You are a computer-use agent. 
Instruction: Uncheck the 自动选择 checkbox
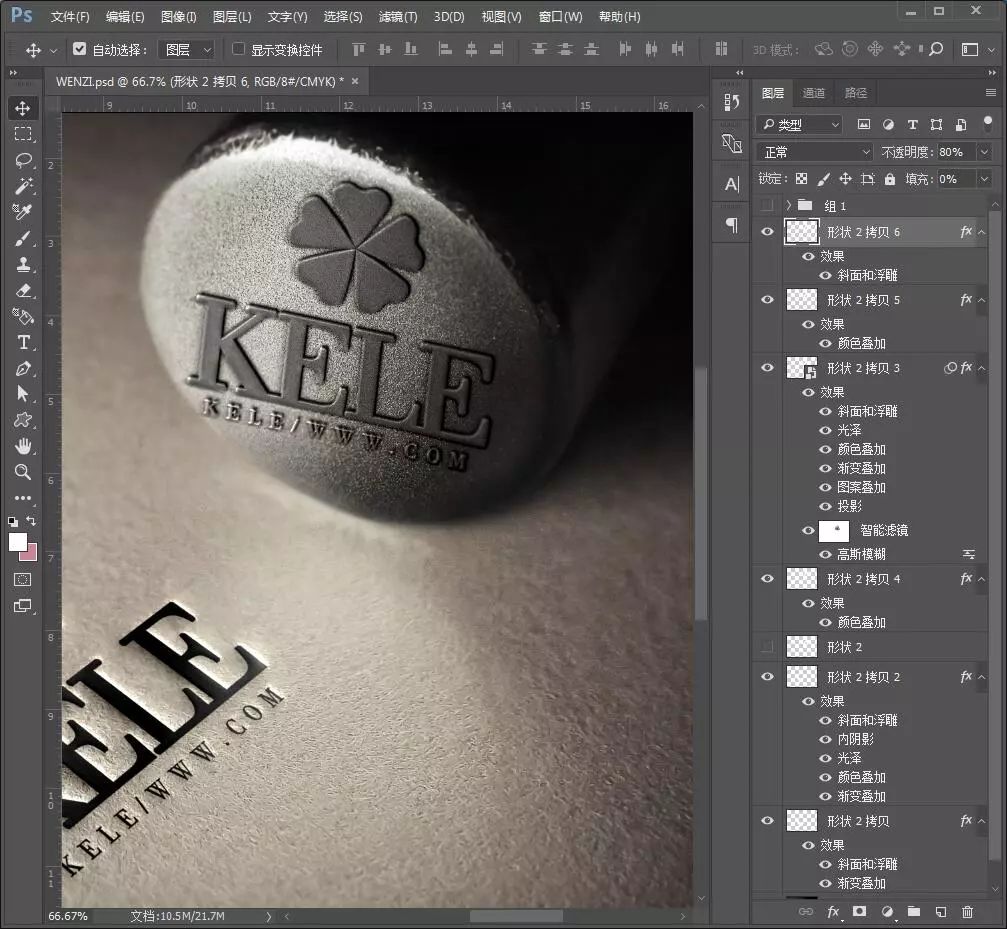(80, 49)
